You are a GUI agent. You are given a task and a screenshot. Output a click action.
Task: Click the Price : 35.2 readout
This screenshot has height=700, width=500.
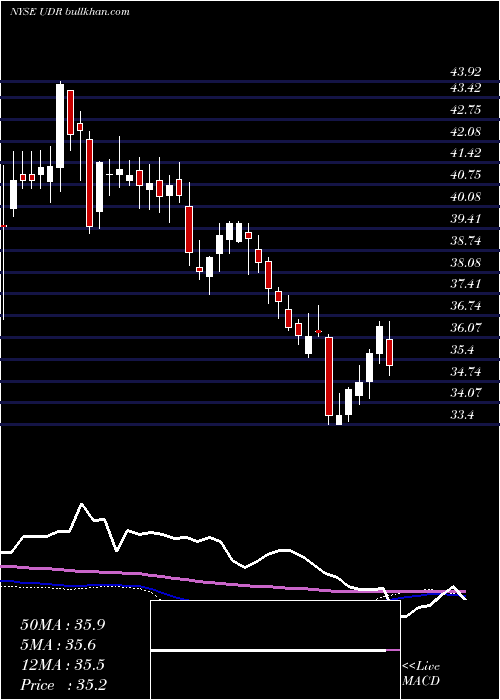tap(63, 685)
